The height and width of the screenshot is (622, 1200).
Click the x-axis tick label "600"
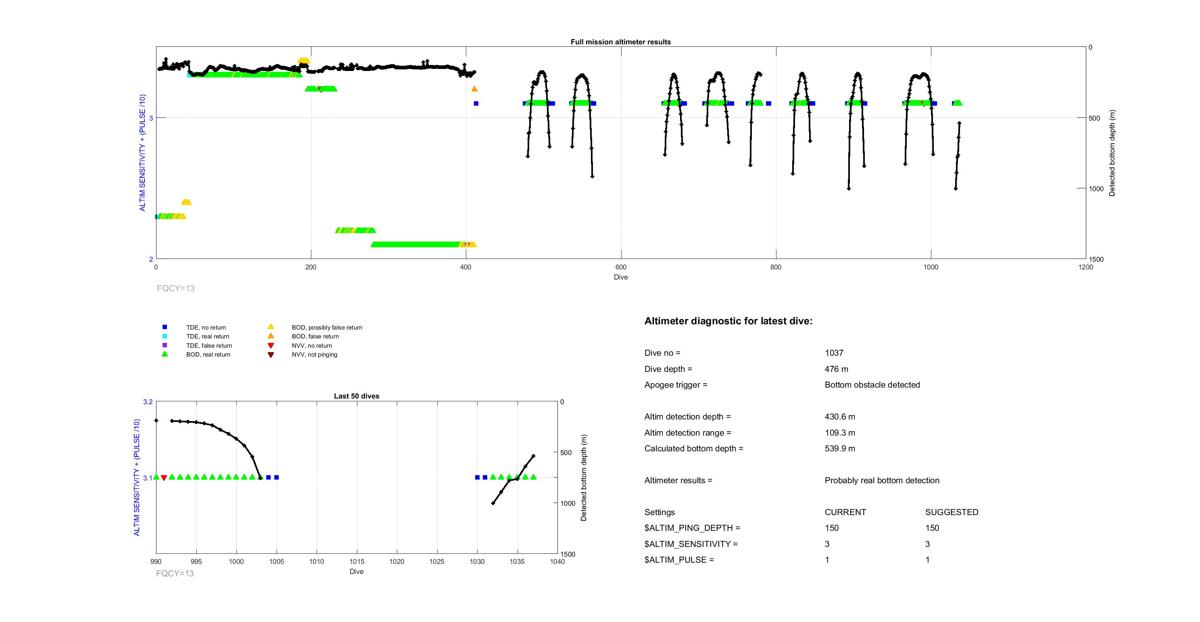pos(621,268)
